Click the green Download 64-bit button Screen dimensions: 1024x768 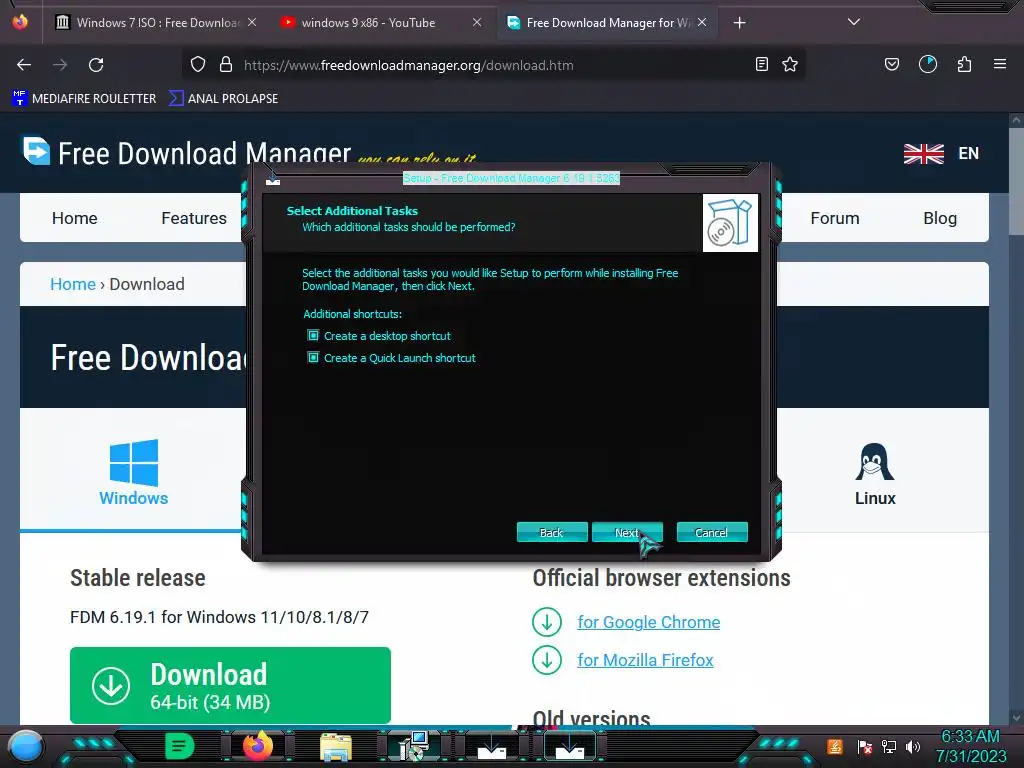(x=230, y=685)
